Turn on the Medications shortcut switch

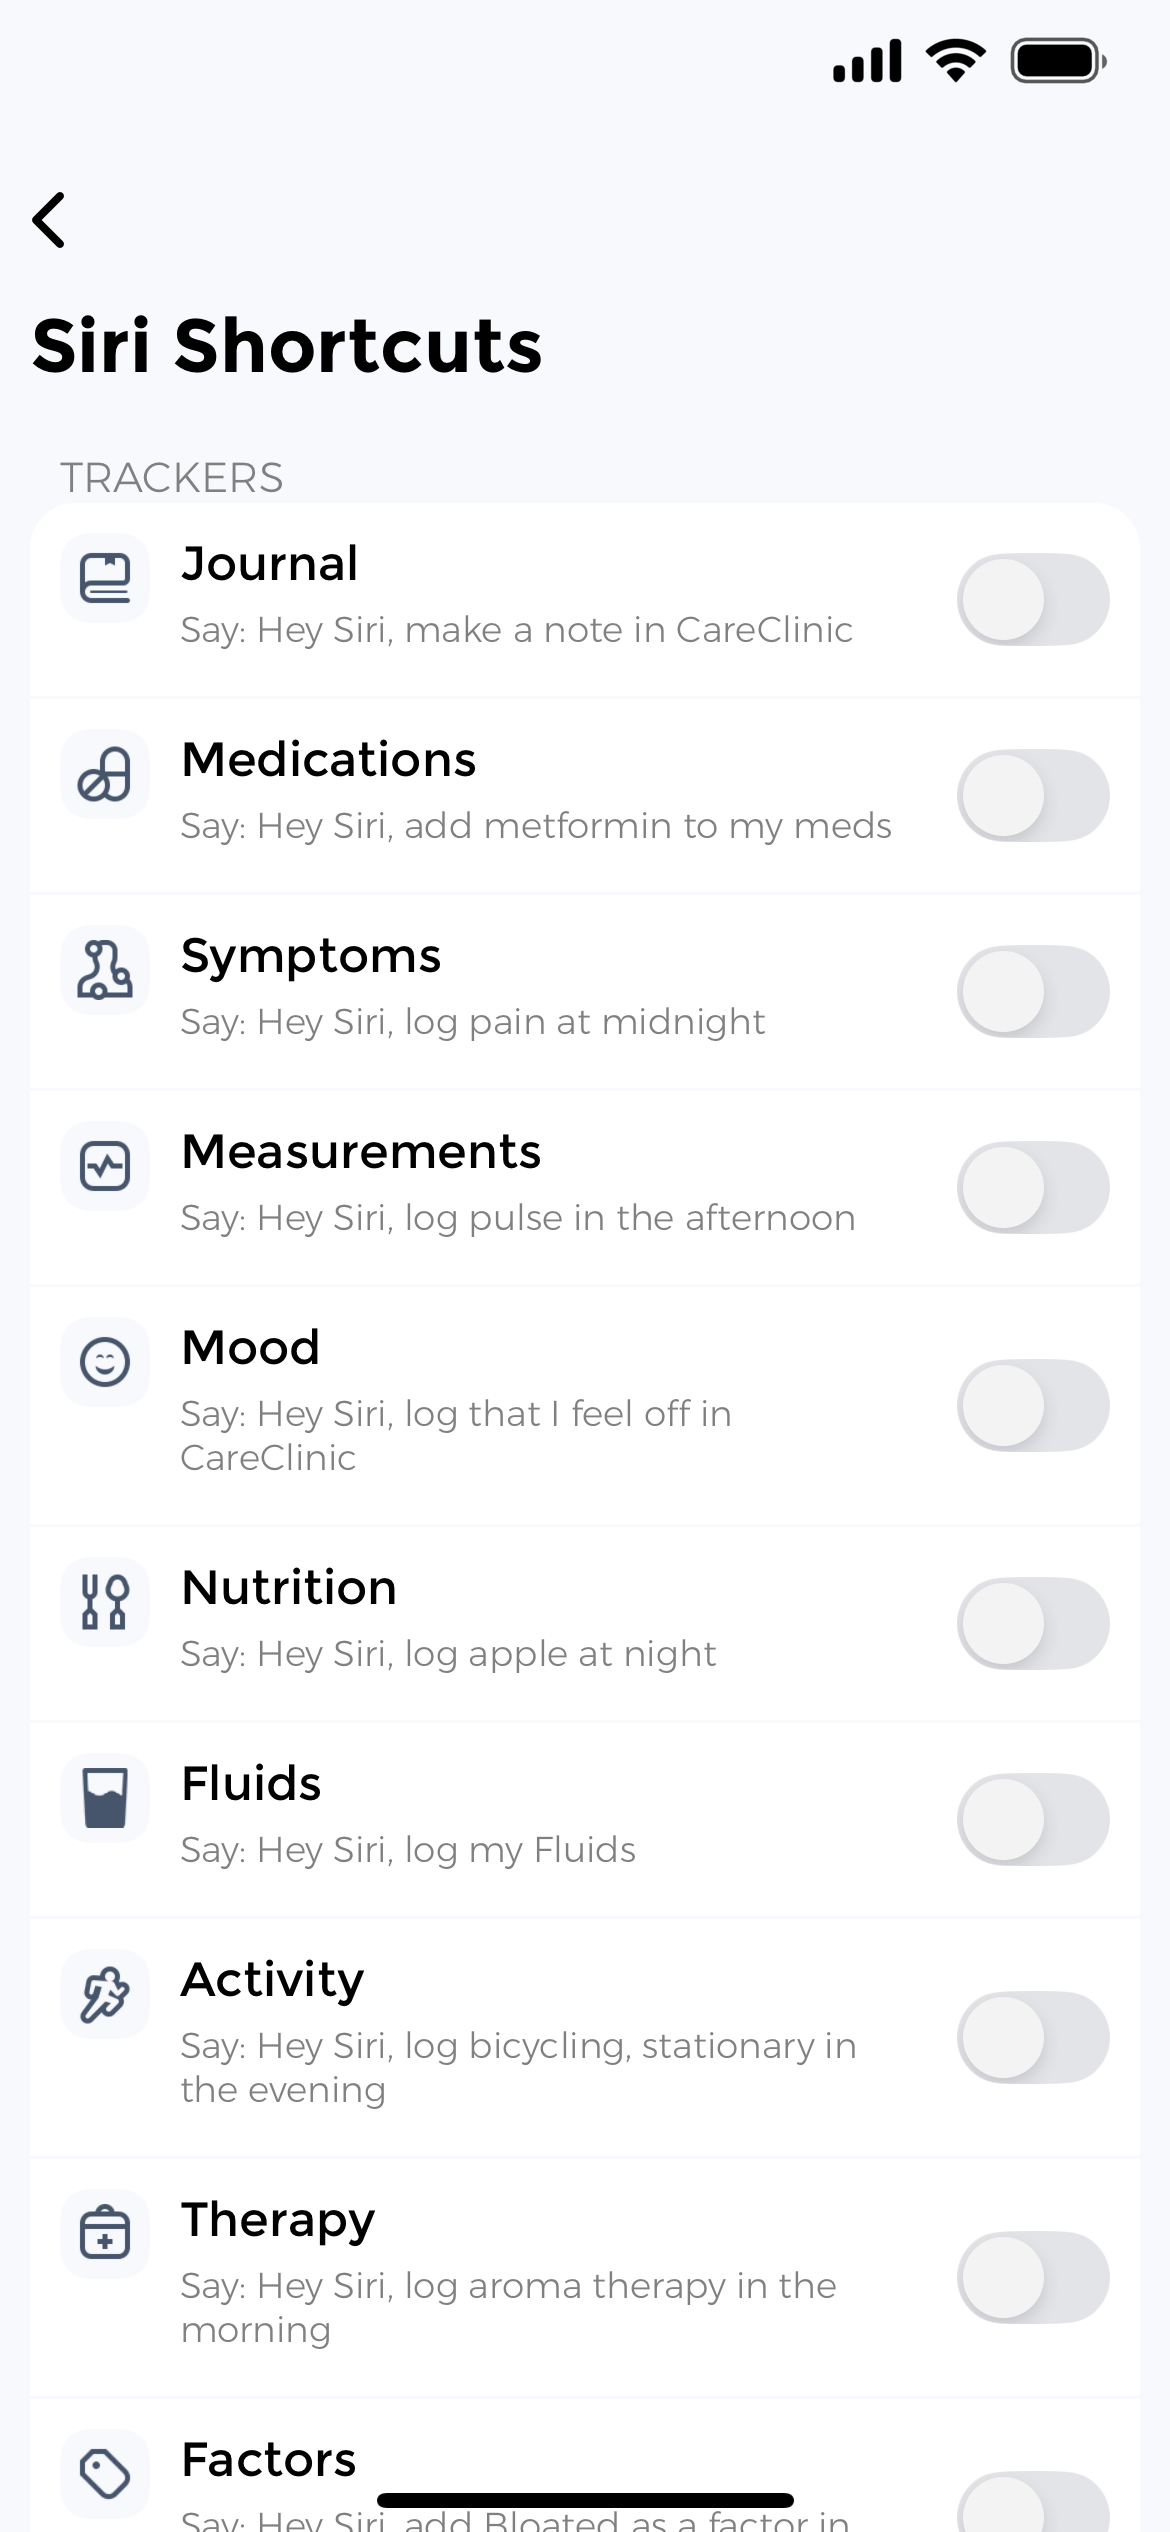tap(1033, 795)
